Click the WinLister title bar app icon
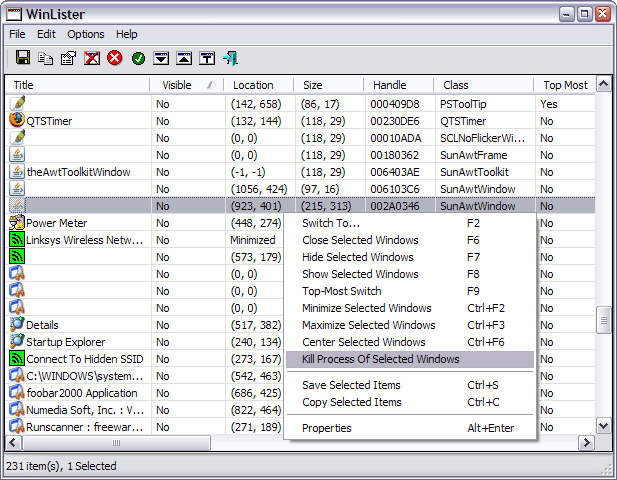The height and width of the screenshot is (480, 617). point(14,15)
